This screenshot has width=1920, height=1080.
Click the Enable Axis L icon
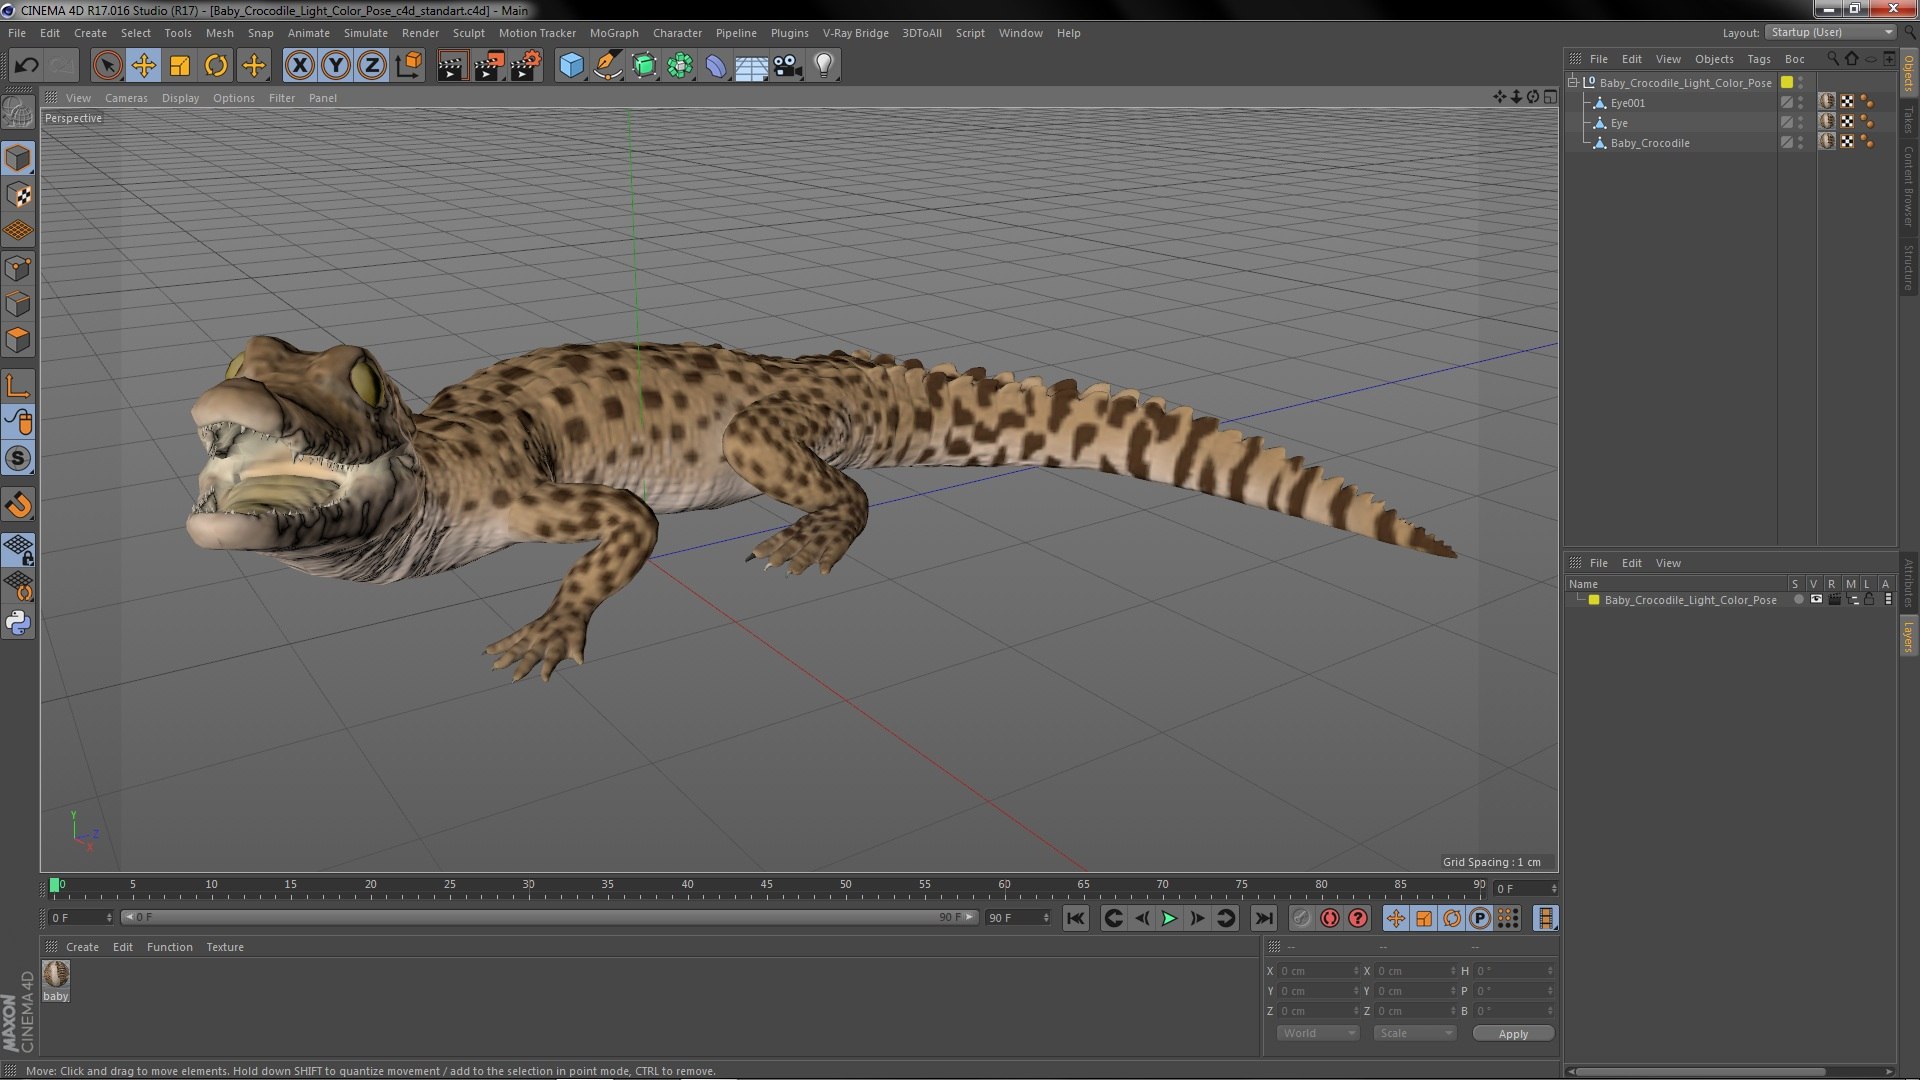(x=18, y=386)
